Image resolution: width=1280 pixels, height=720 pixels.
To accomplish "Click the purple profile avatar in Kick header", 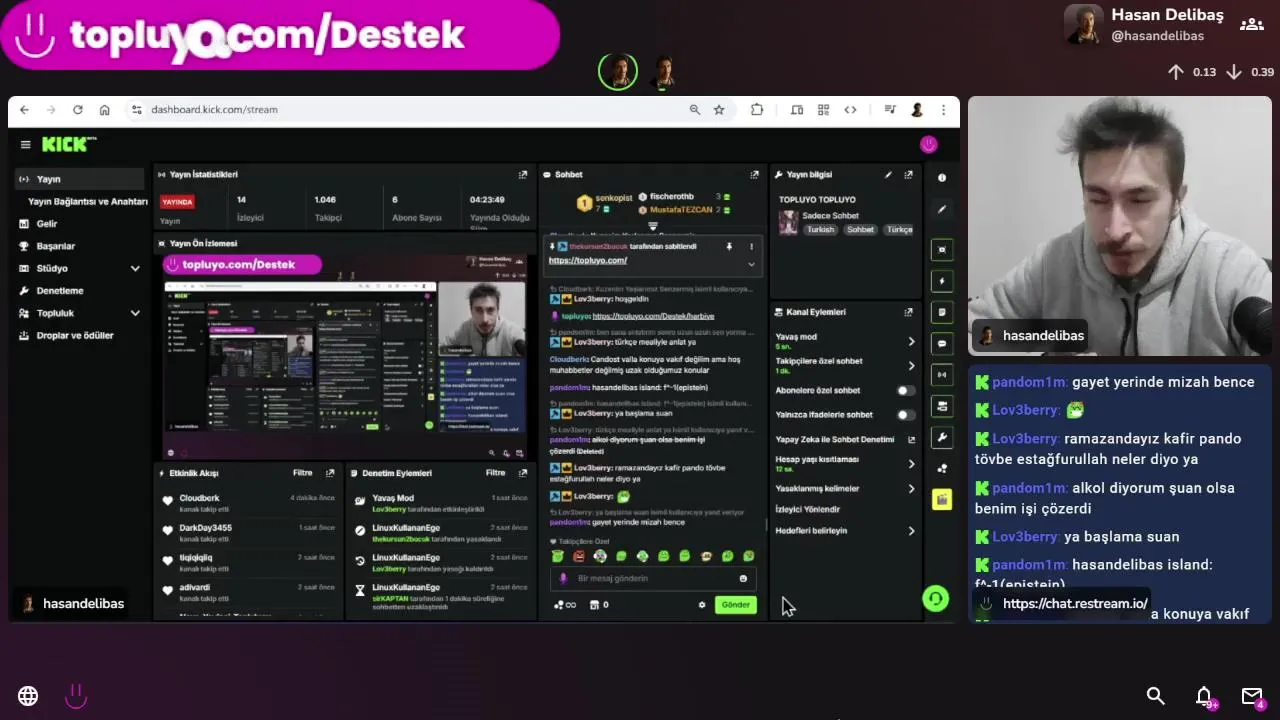I will point(929,145).
